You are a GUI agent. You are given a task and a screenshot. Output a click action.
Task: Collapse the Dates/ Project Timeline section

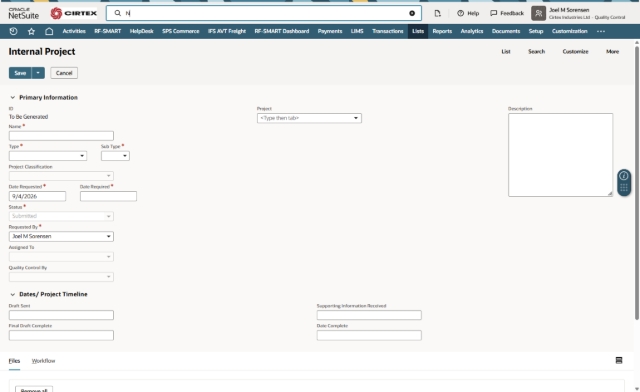coord(12,294)
